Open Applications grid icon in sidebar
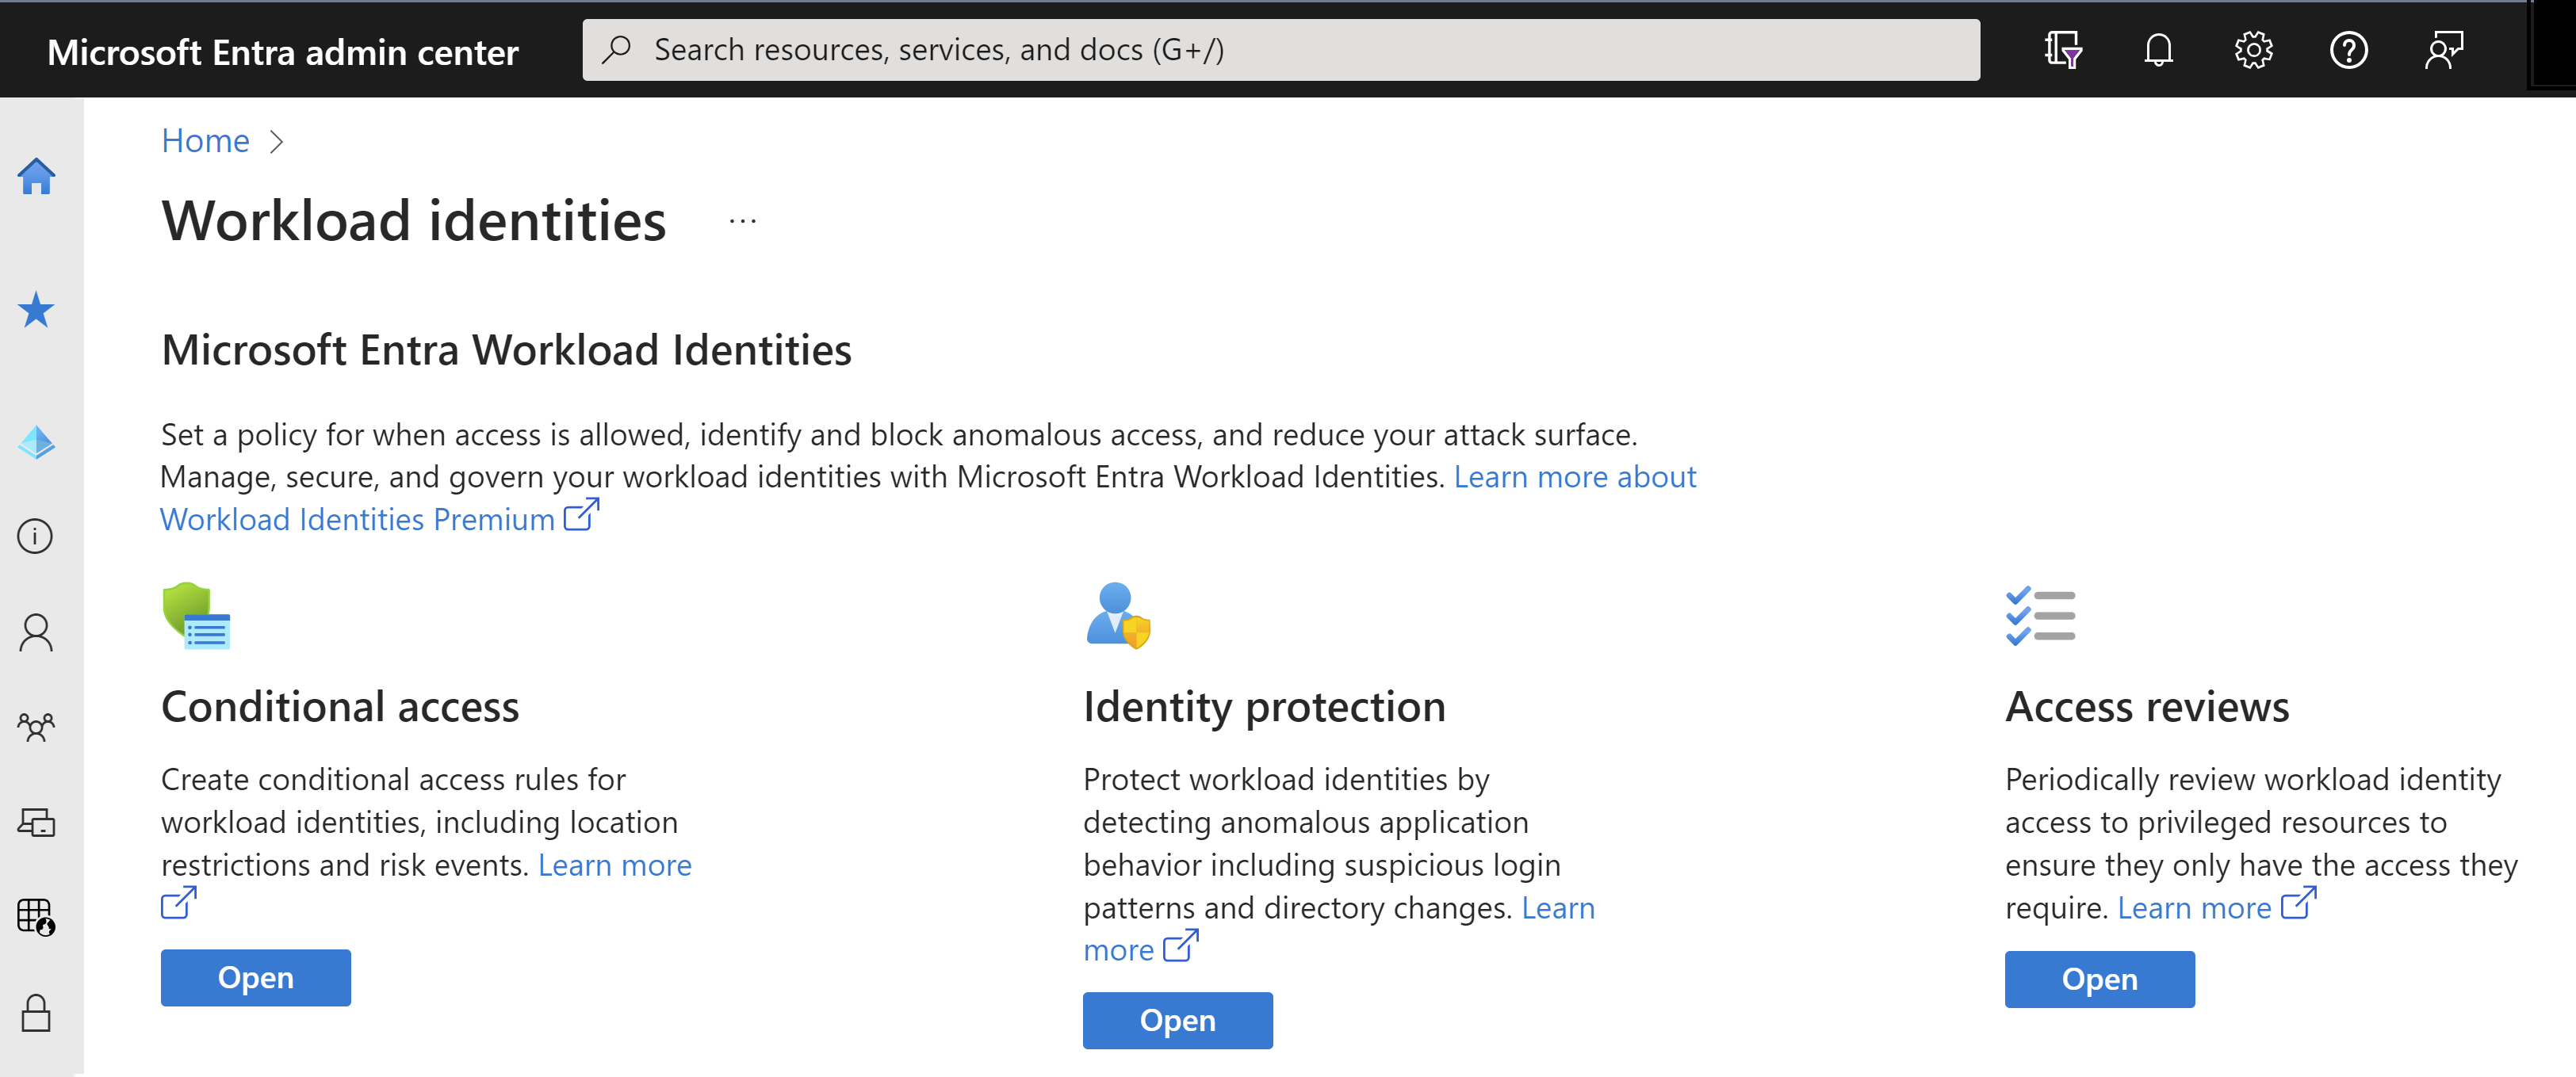 [x=36, y=916]
